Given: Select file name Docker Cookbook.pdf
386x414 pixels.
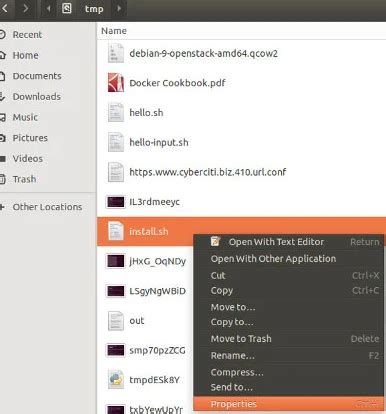Looking at the screenshot, I should 177,83.
